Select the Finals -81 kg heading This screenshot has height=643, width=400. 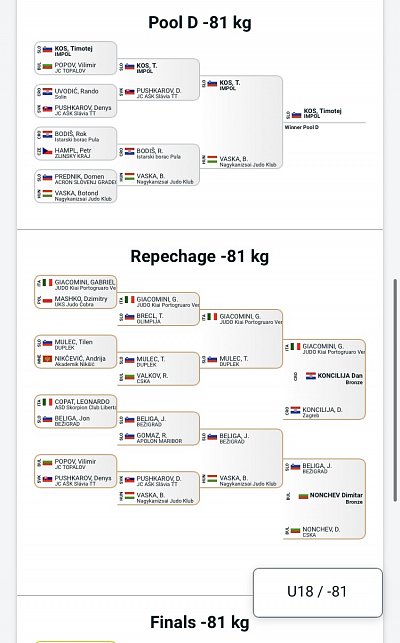point(200,622)
